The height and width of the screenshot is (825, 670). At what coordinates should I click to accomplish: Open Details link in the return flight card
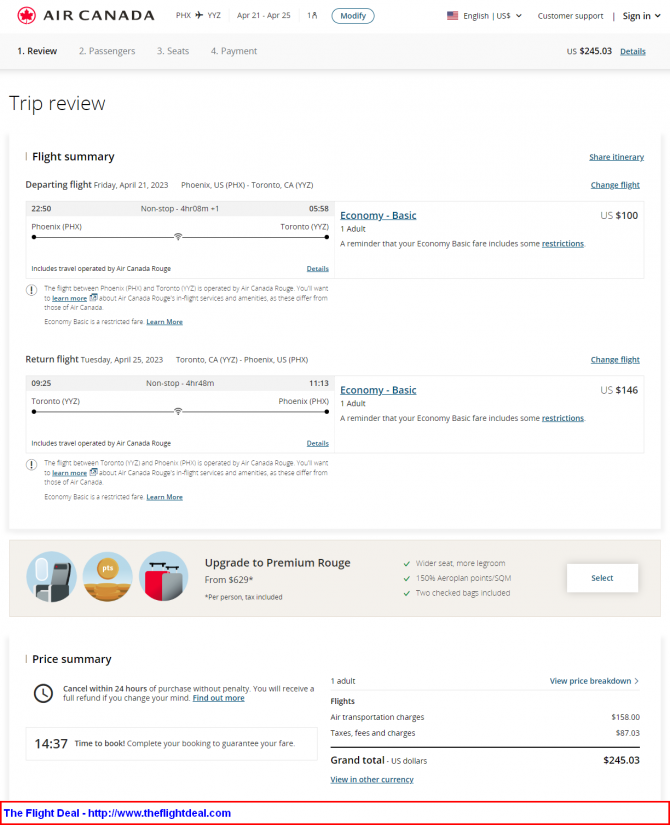coord(317,443)
